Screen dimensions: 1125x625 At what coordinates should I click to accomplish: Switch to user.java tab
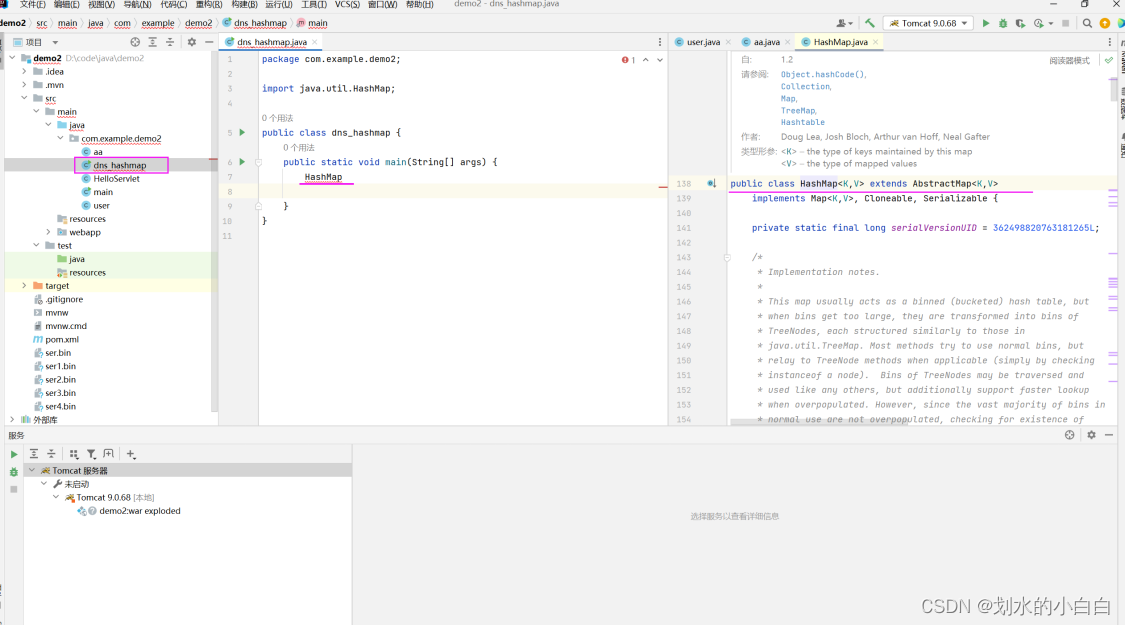702,42
